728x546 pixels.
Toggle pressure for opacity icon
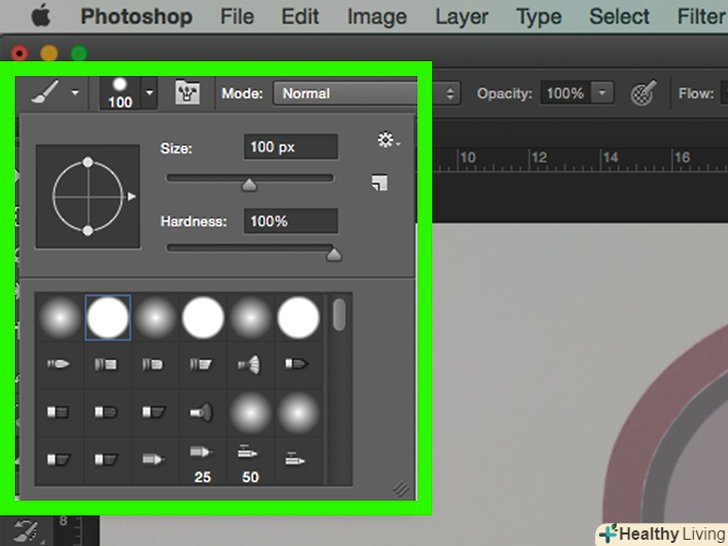point(644,93)
